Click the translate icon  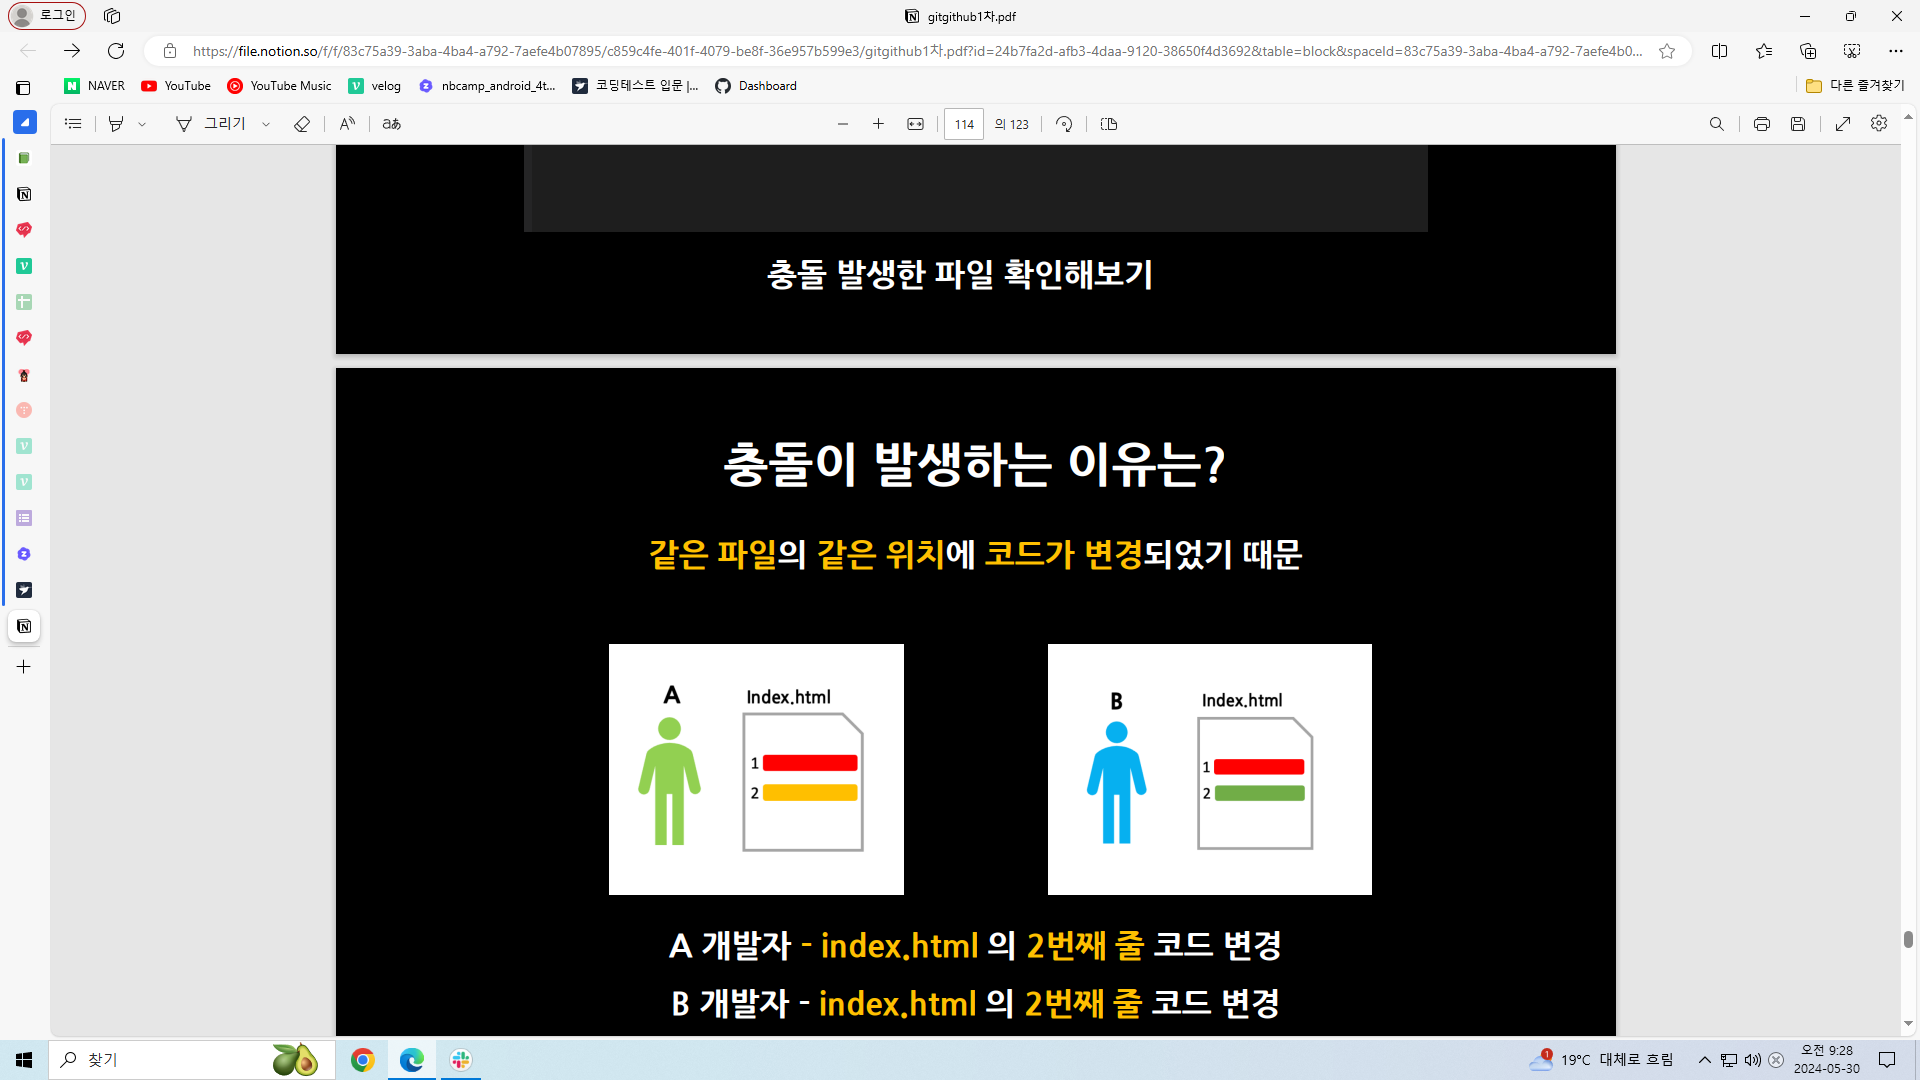(x=392, y=124)
